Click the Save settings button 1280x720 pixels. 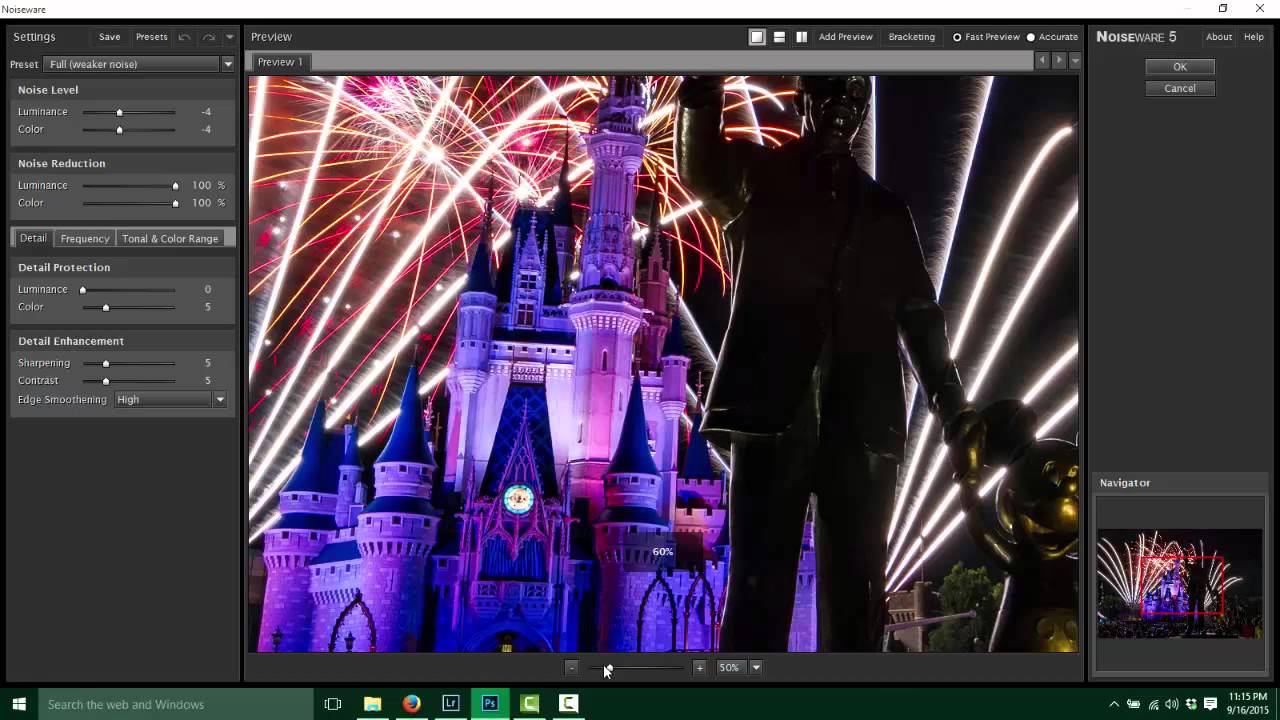[x=110, y=37]
